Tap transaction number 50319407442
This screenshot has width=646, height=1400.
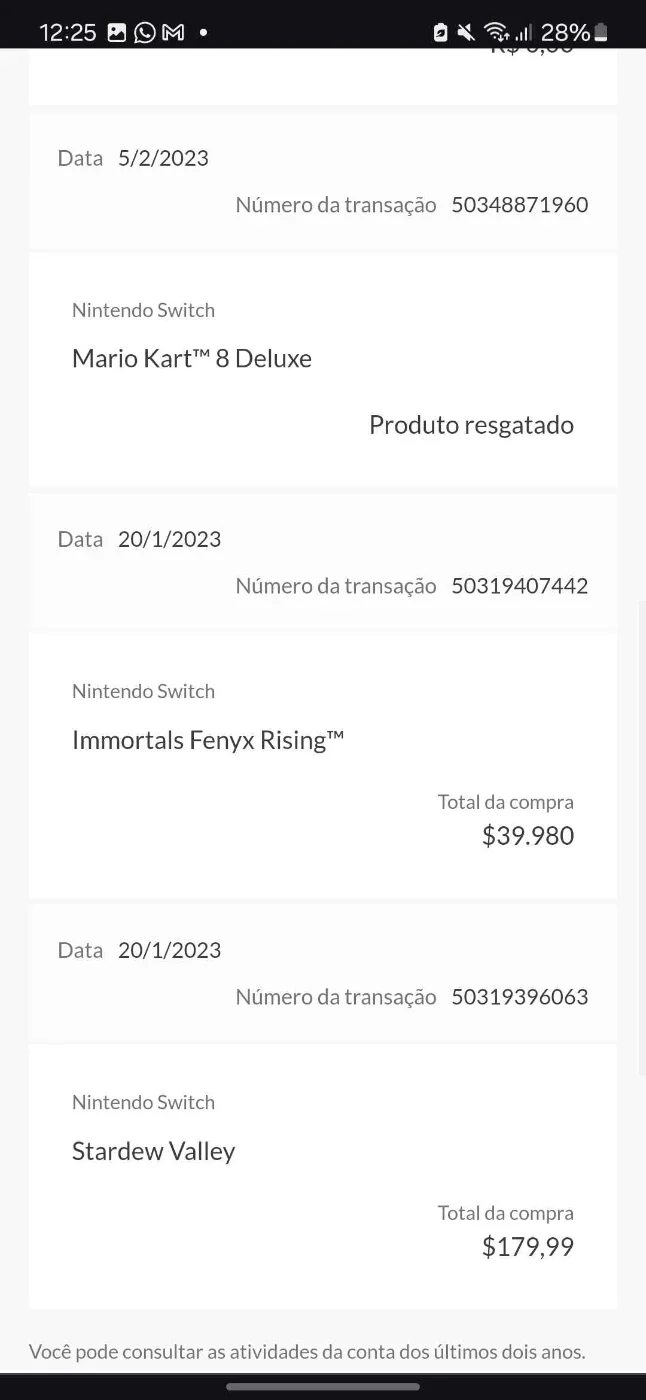(520, 586)
